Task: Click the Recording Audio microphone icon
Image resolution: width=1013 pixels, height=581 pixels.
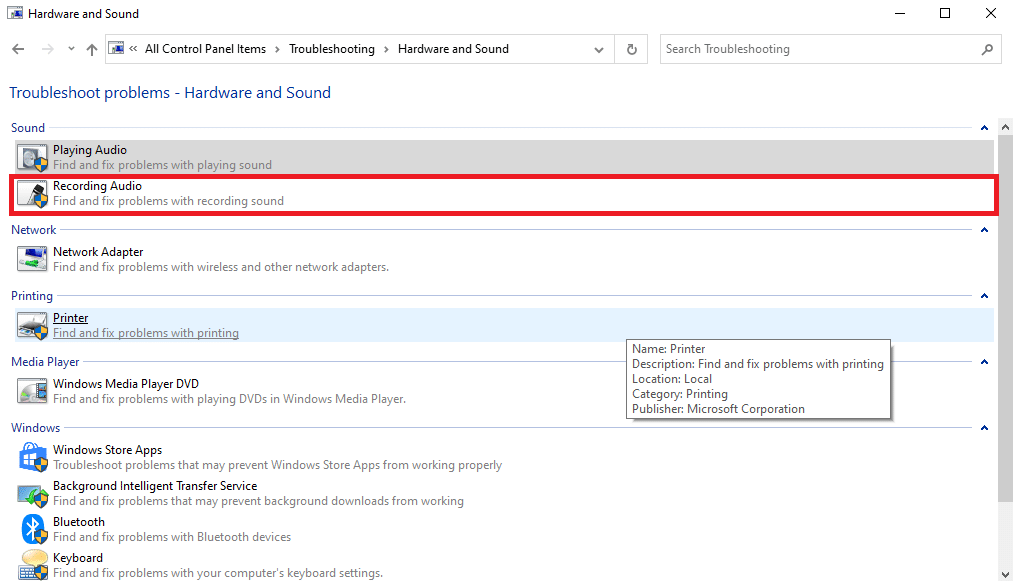Action: pyautogui.click(x=33, y=193)
